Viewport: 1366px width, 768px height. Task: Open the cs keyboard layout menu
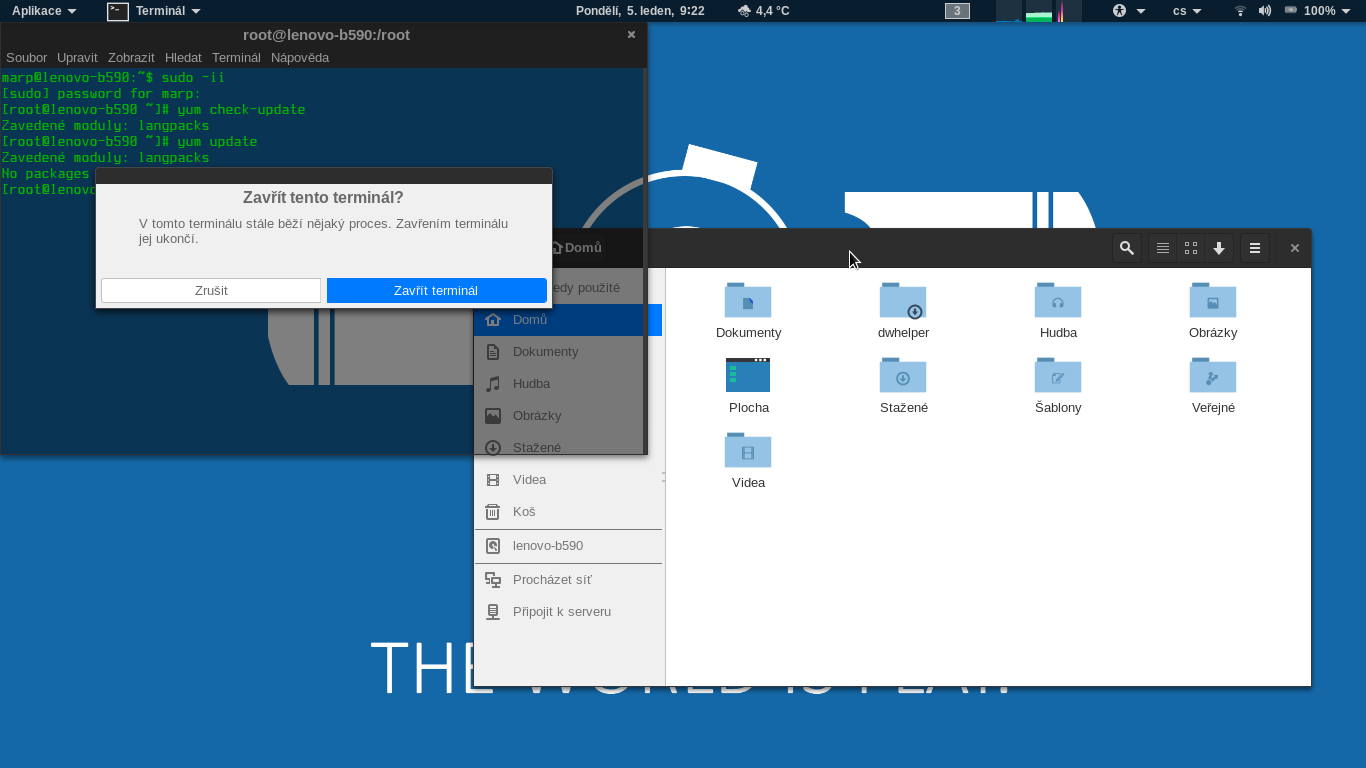[x=1187, y=11]
